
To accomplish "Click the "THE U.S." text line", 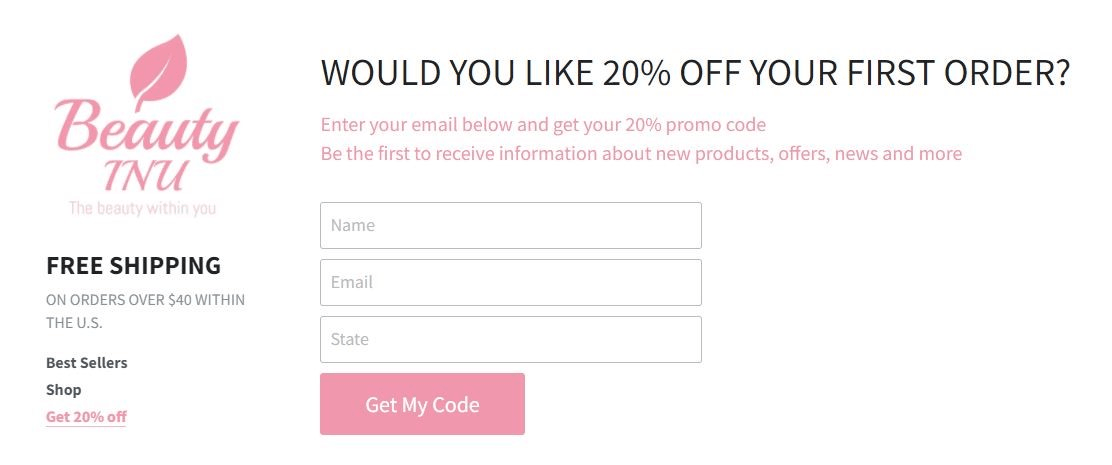I will pos(74,323).
